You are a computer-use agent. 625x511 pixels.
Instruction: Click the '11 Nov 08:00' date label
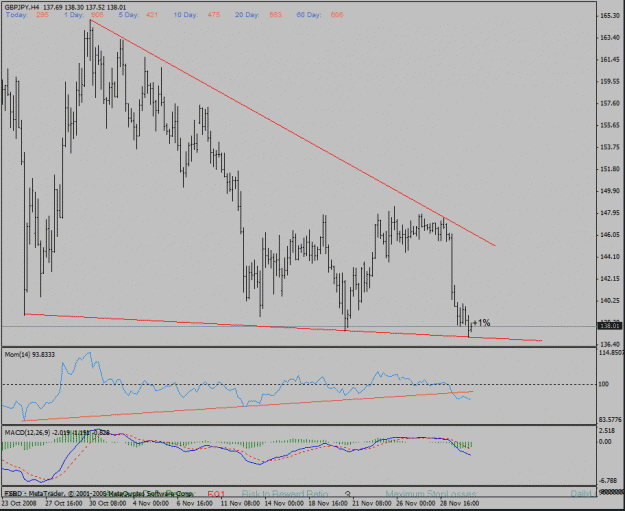(239, 503)
